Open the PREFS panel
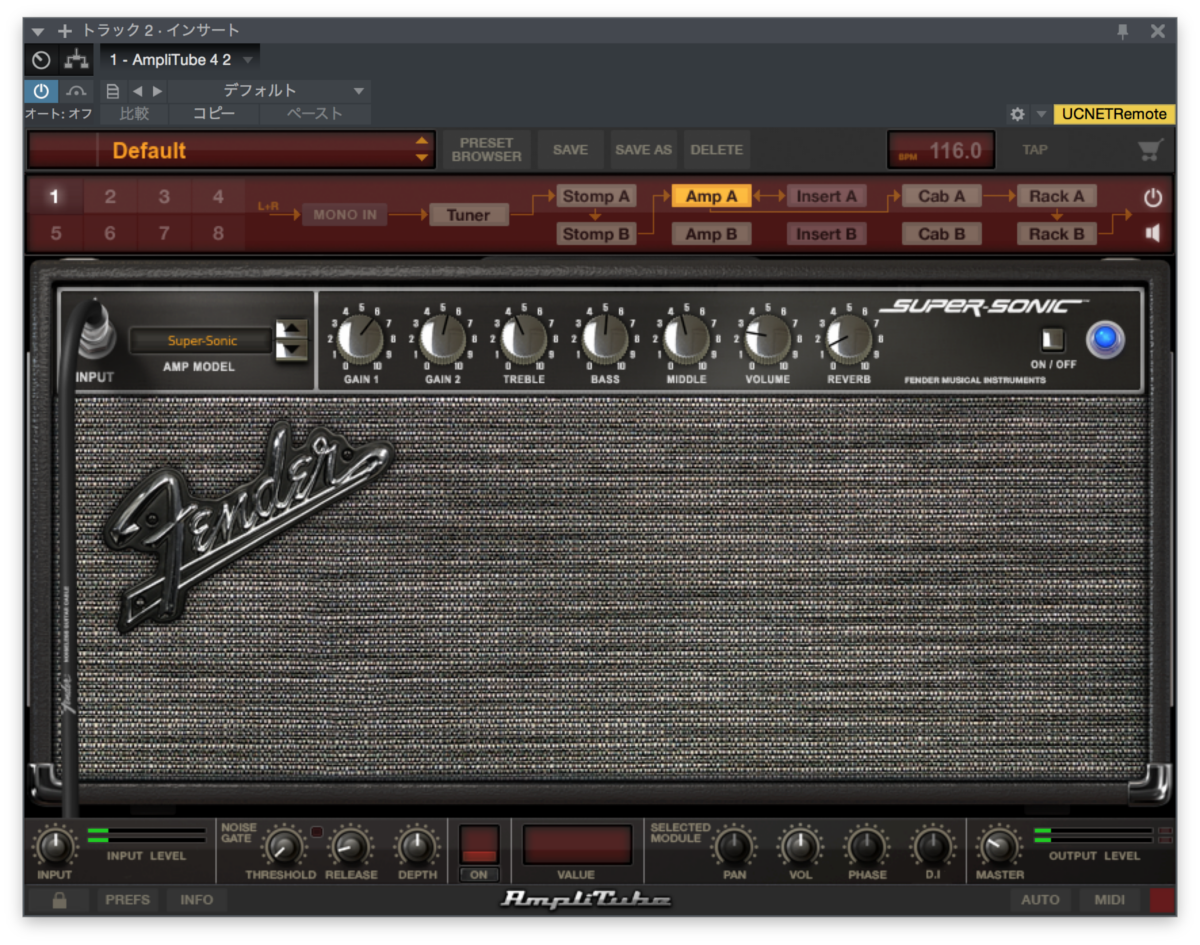1200x945 pixels. click(x=126, y=900)
